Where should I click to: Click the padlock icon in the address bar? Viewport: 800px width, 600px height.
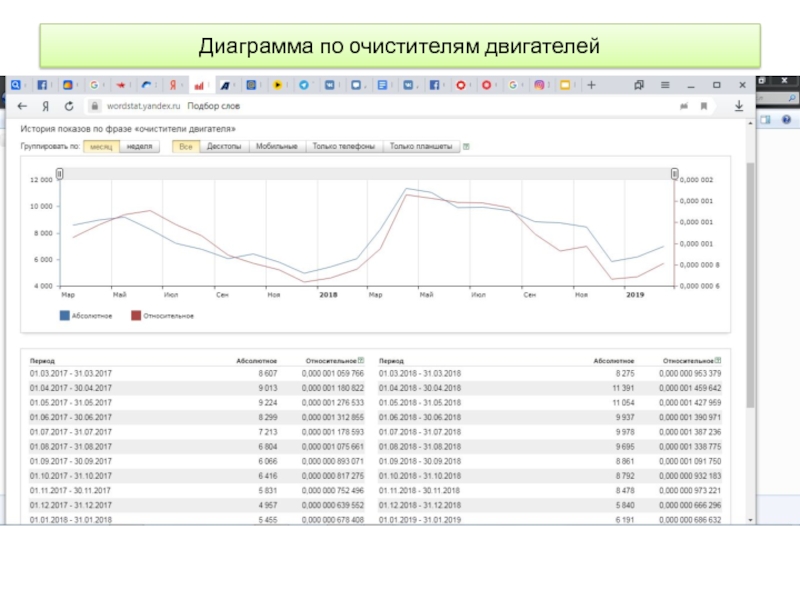[94, 106]
